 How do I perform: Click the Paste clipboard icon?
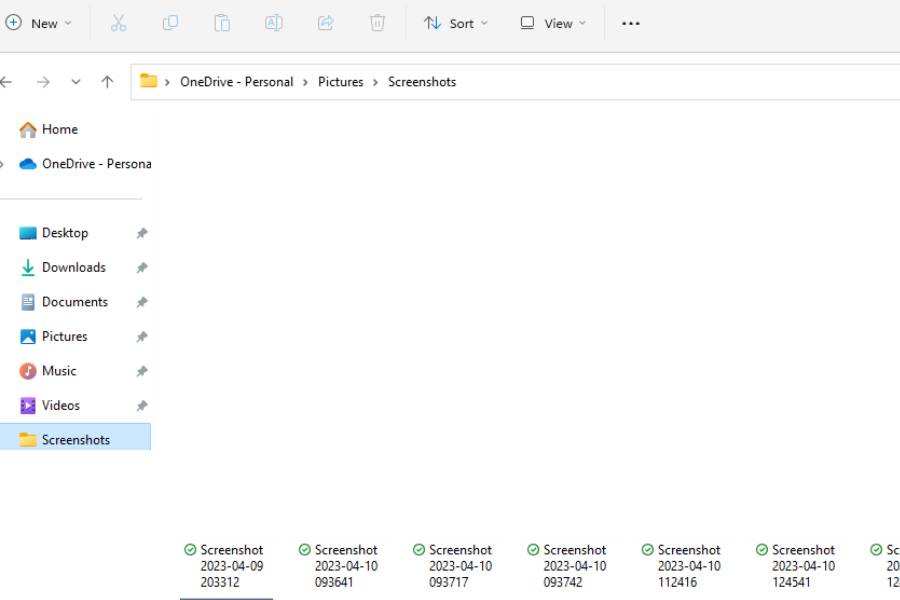click(222, 23)
